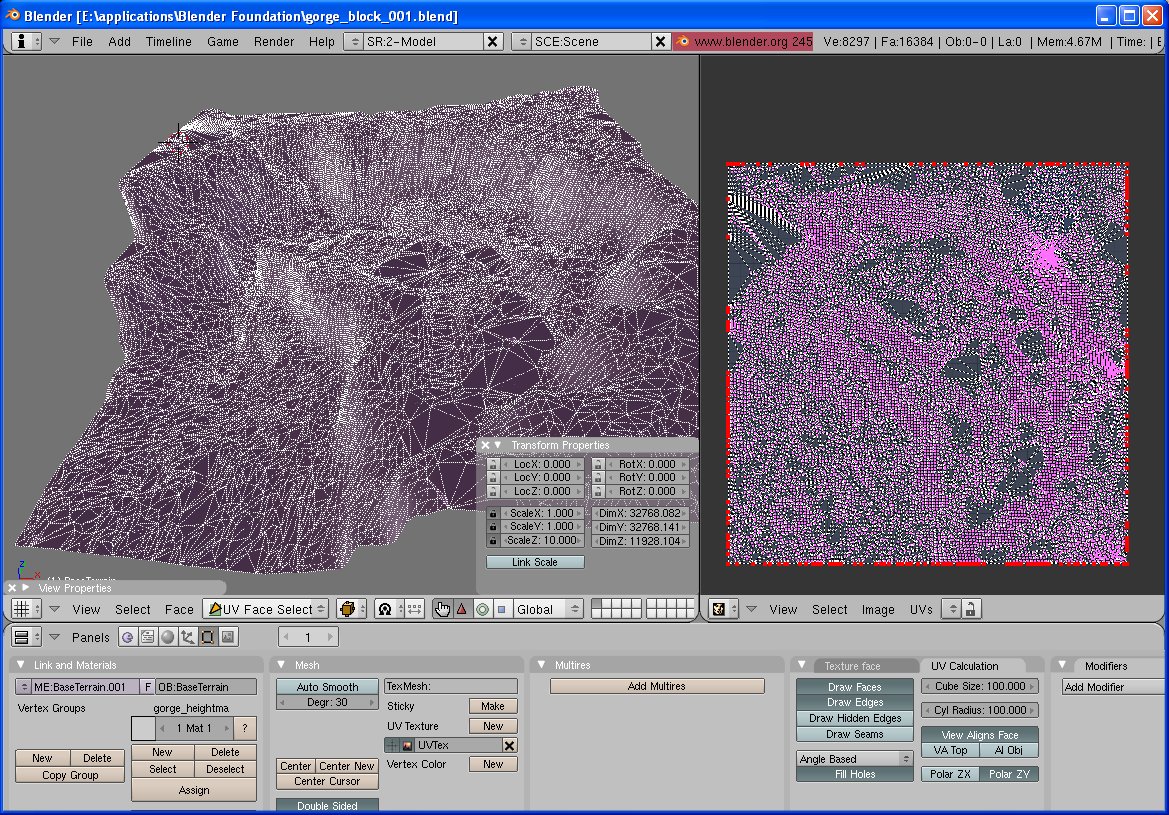Open the Render menu in top bar

pyautogui.click(x=273, y=41)
